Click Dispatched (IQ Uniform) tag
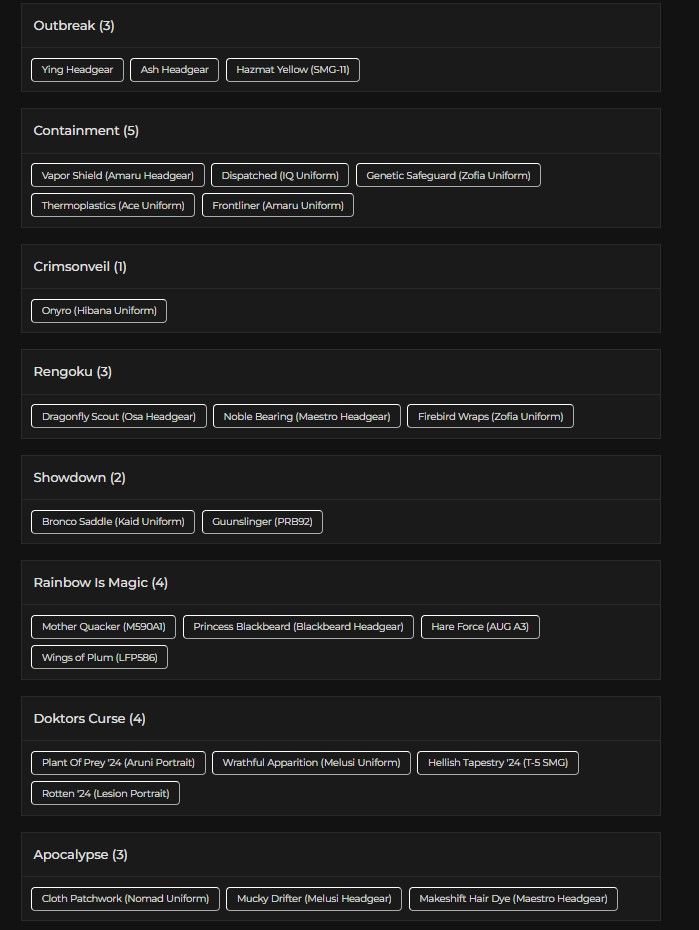 pos(280,175)
